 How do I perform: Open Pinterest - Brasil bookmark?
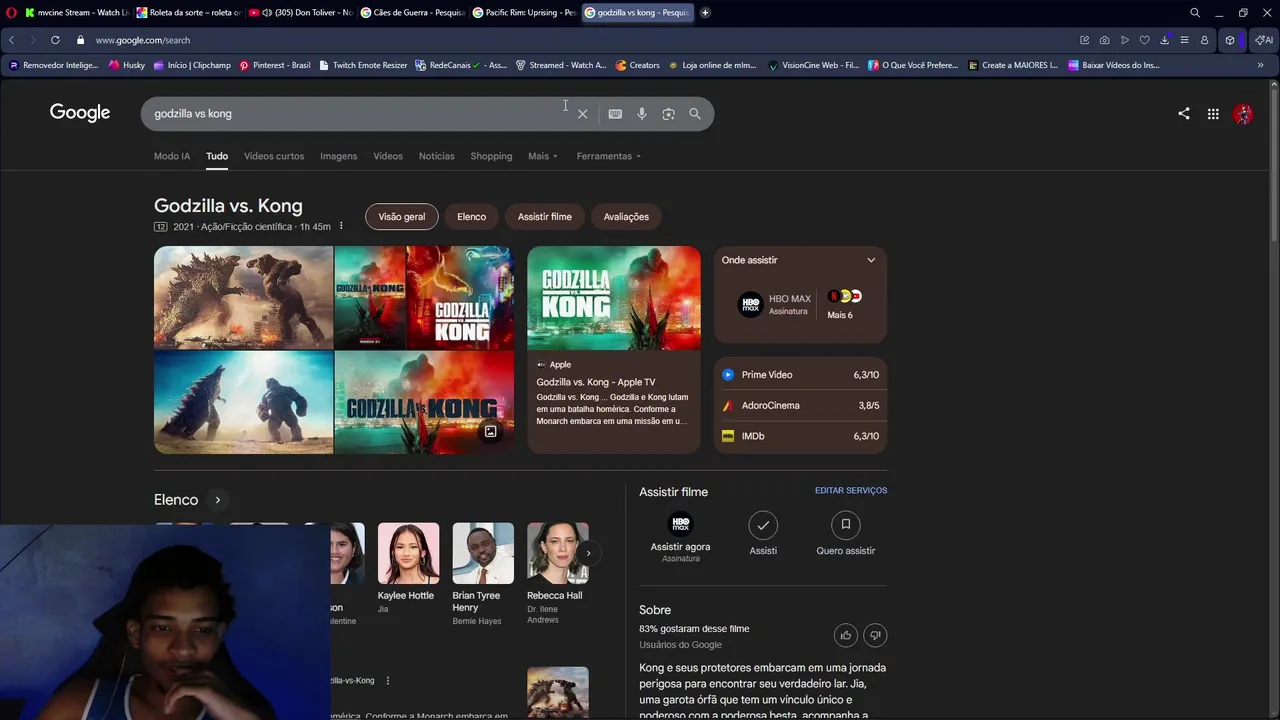[x=275, y=65]
